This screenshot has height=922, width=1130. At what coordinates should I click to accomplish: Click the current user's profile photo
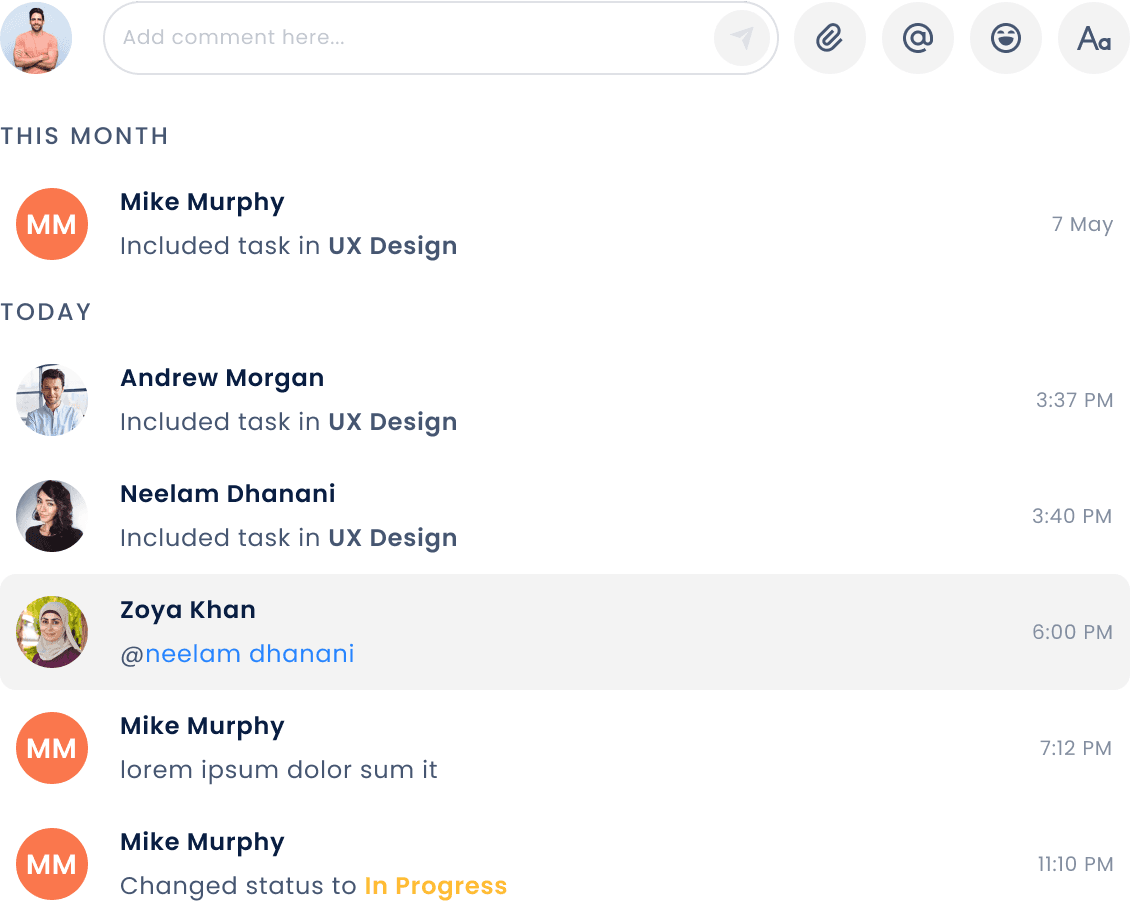[x=36, y=37]
